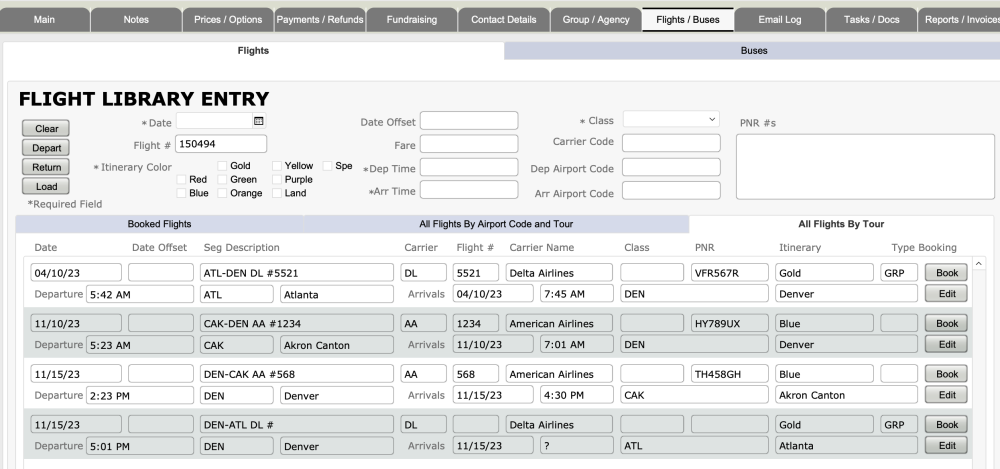Focus the Arr Airport Code field
Viewport: 1000px width, 469px height.
coord(671,190)
